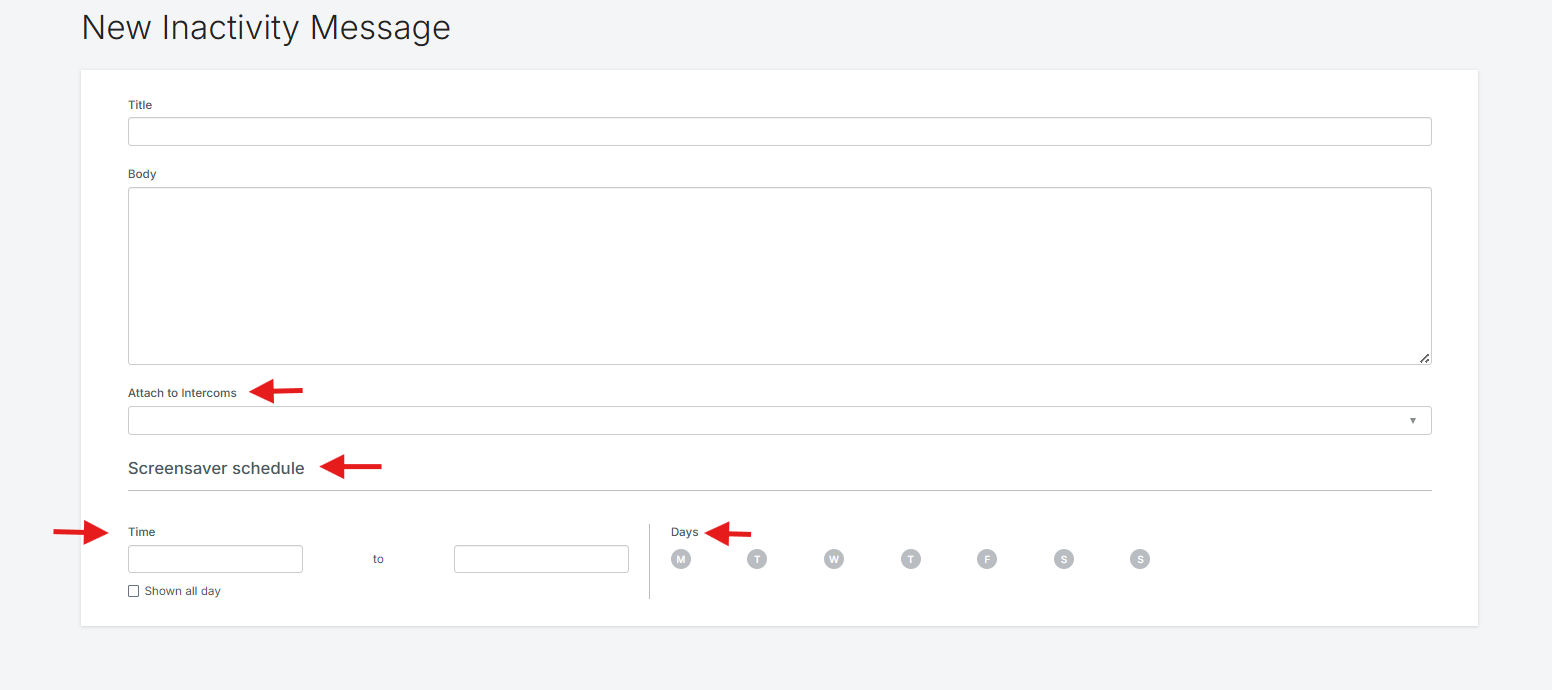This screenshot has width=1552, height=690.
Task: Click the start Time input field
Action: [215, 559]
